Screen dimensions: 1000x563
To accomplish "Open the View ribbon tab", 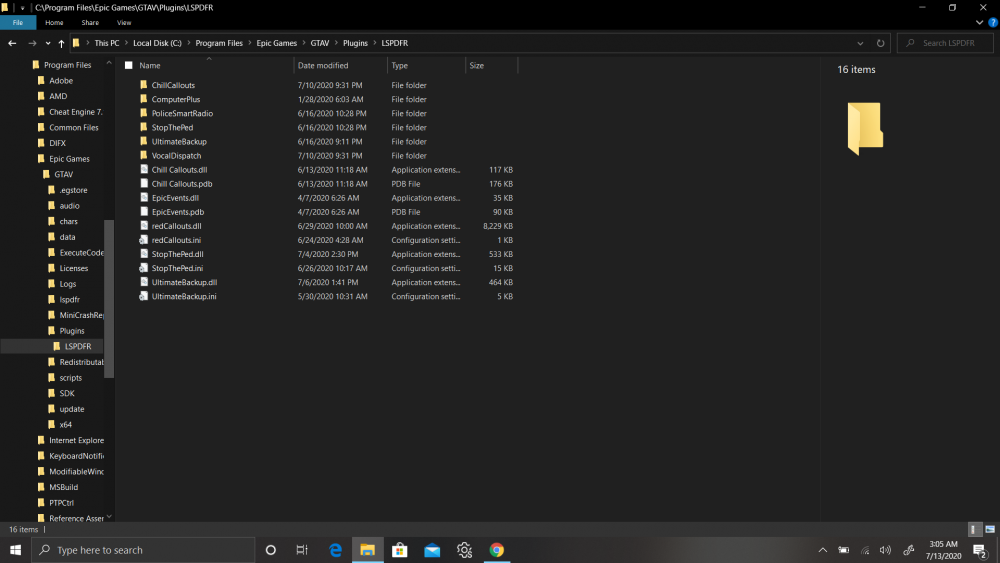I will coord(124,22).
